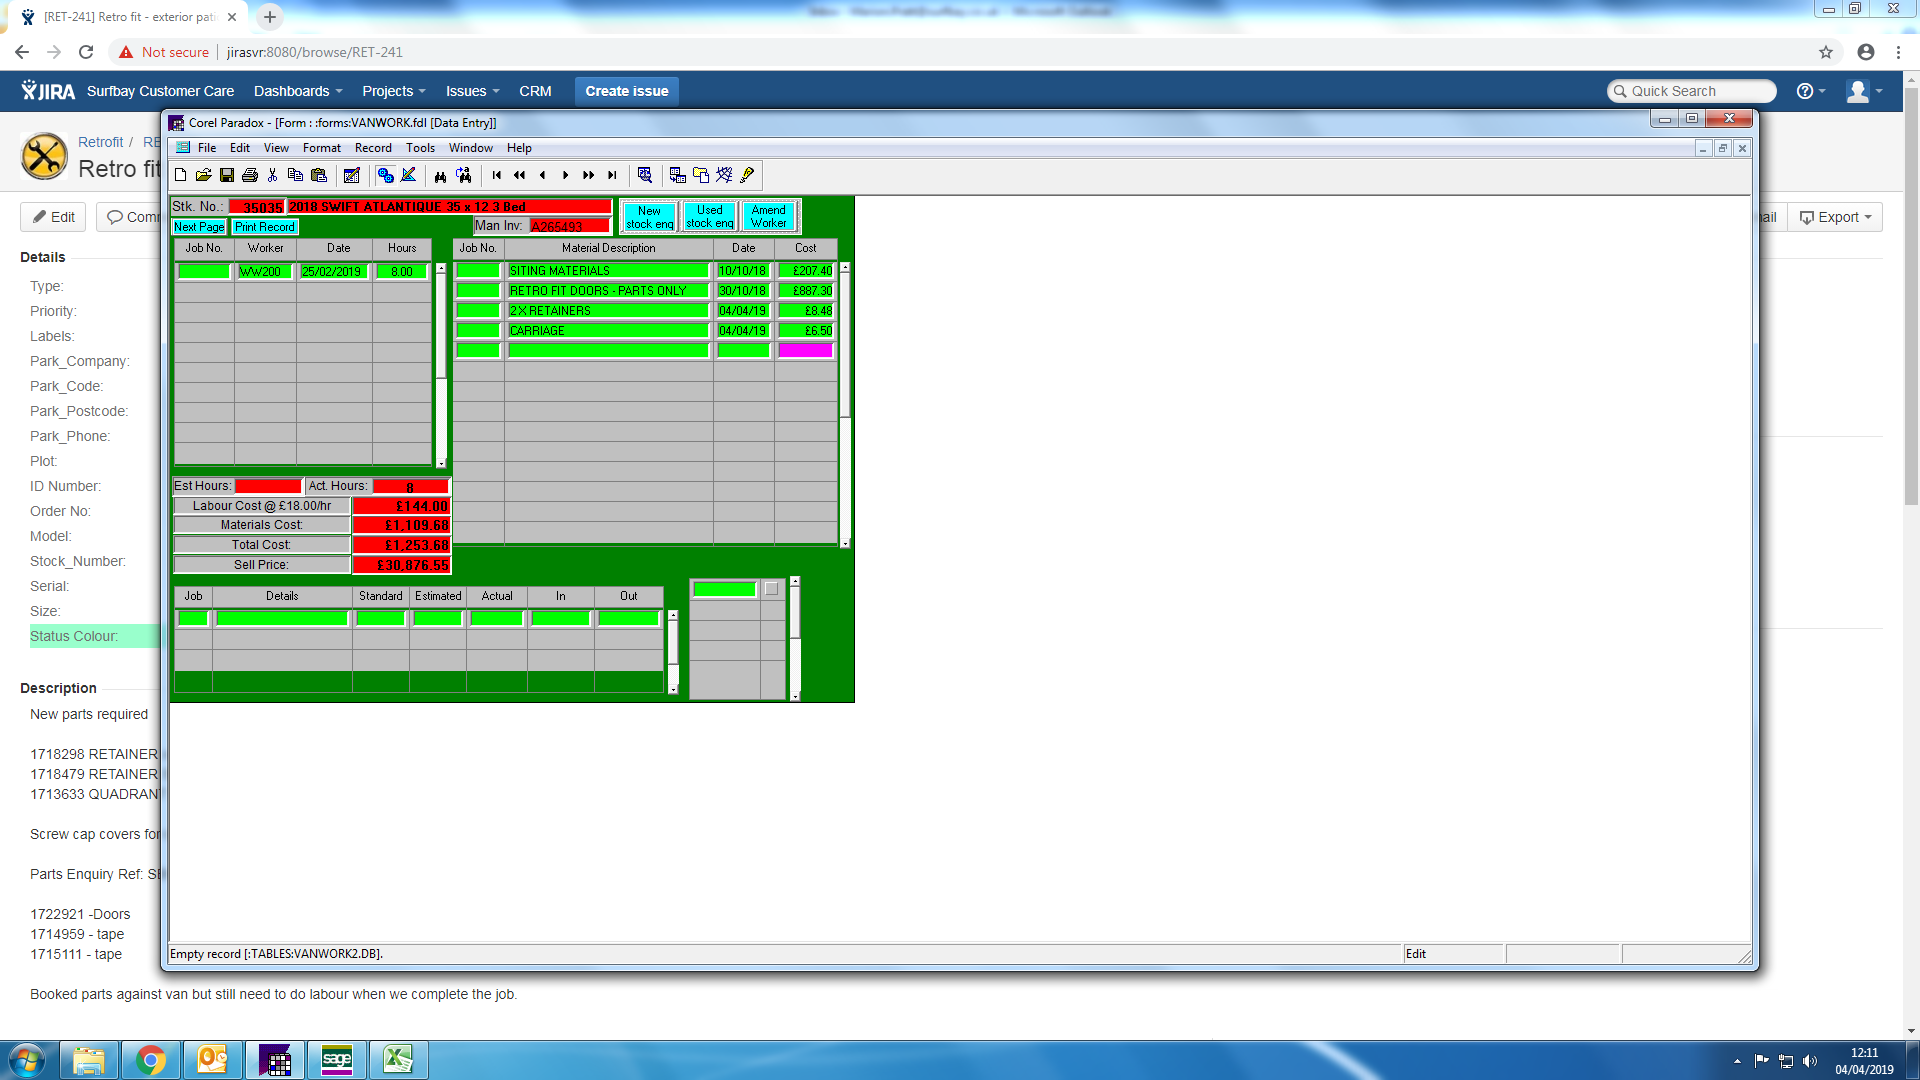Expand the Export dropdown button
The height and width of the screenshot is (1080, 1920).
click(x=1834, y=217)
